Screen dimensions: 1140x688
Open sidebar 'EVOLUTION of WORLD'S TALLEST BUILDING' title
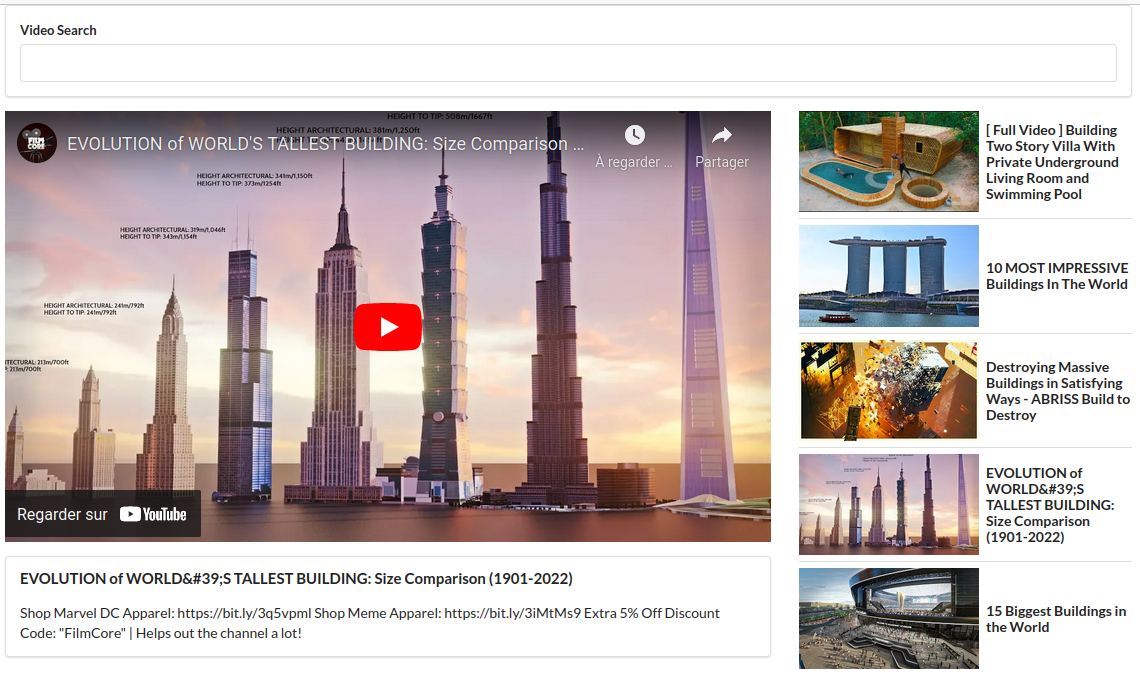[1049, 505]
